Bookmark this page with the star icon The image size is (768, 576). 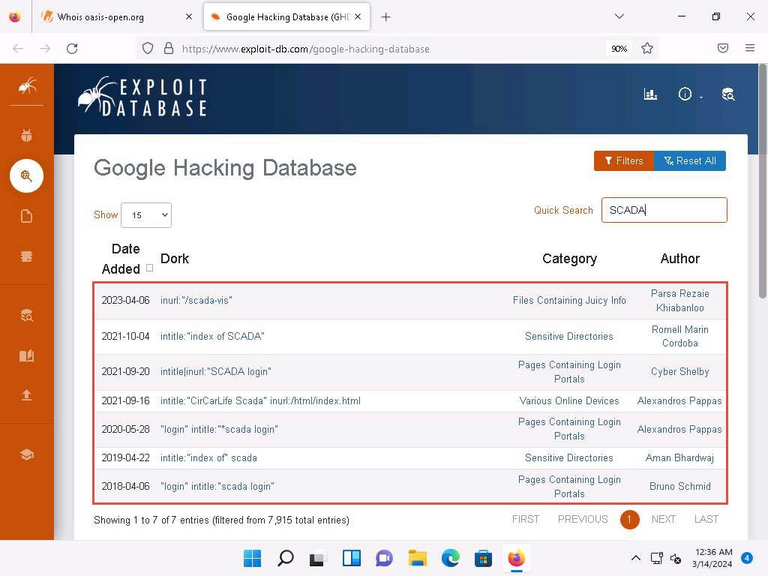(647, 48)
